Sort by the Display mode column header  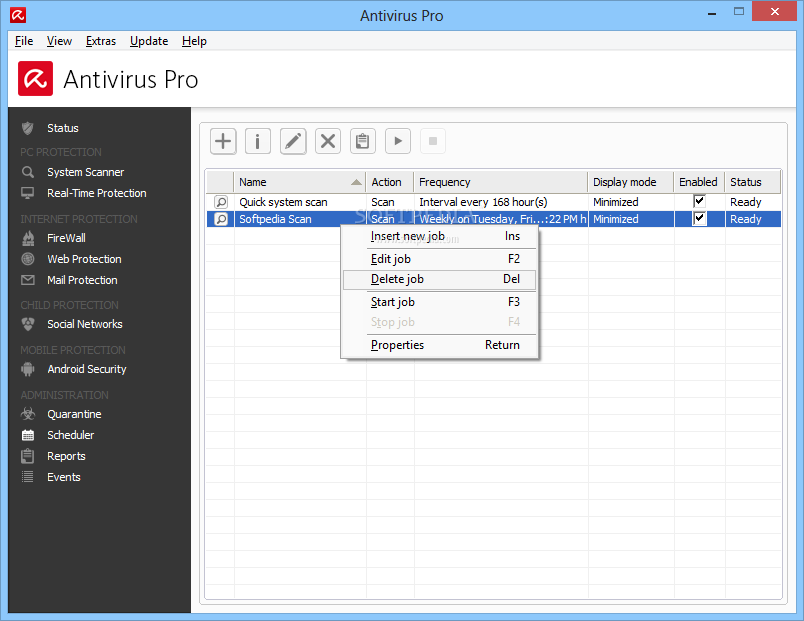pos(631,182)
